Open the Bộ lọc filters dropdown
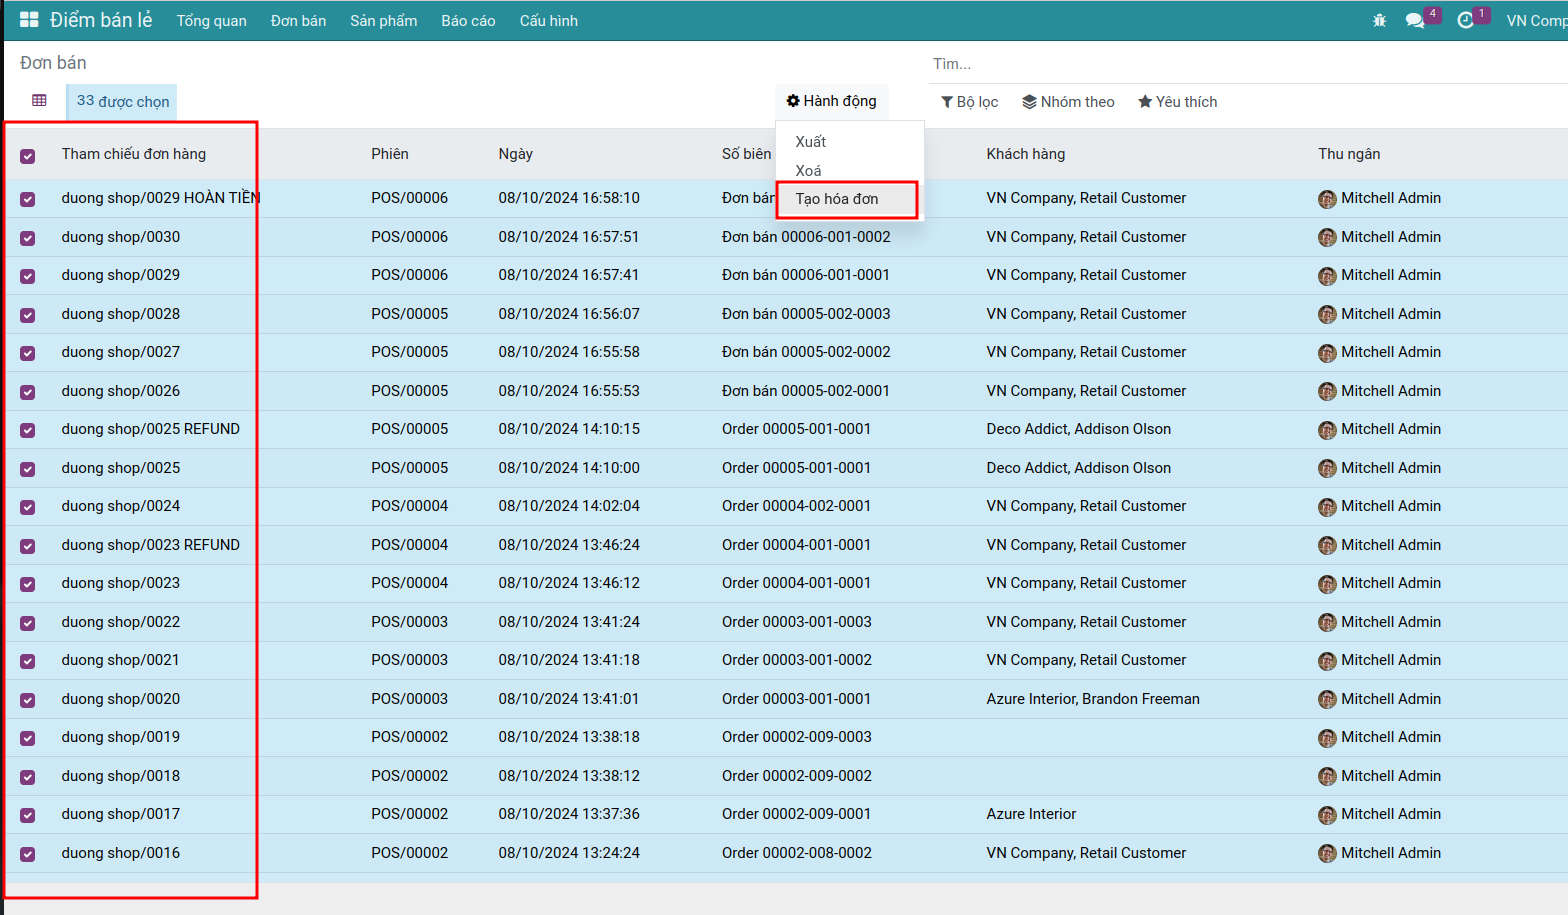Viewport: 1568px width, 915px height. click(x=969, y=102)
